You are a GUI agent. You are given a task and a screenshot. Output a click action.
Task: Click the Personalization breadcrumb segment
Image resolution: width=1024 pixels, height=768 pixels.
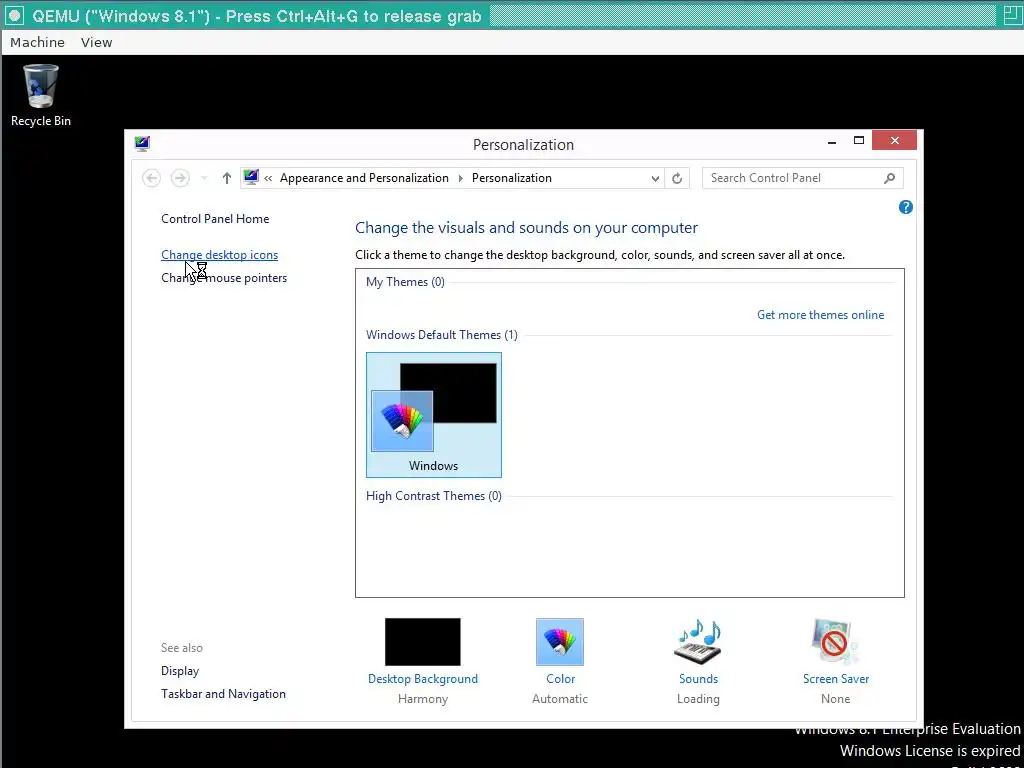click(x=511, y=178)
